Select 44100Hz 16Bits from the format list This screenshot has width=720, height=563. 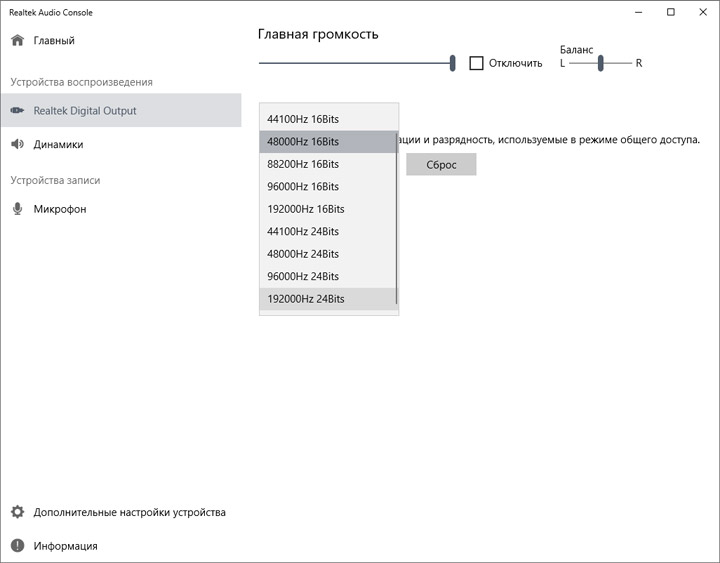coord(303,119)
